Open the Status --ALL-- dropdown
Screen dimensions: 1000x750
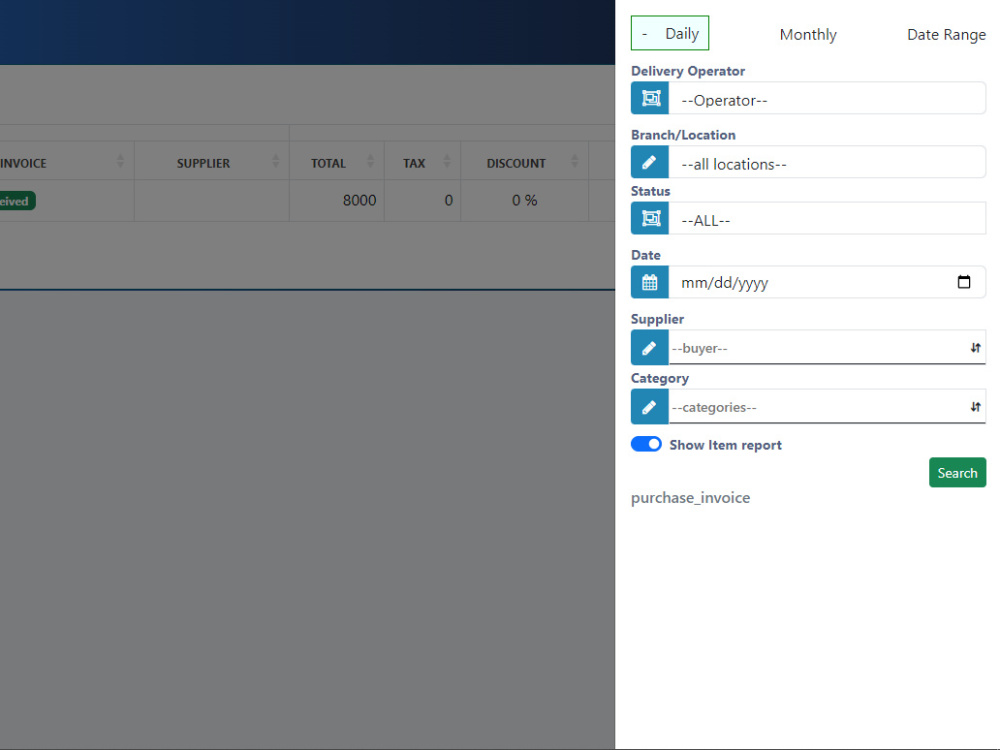[x=827, y=218]
